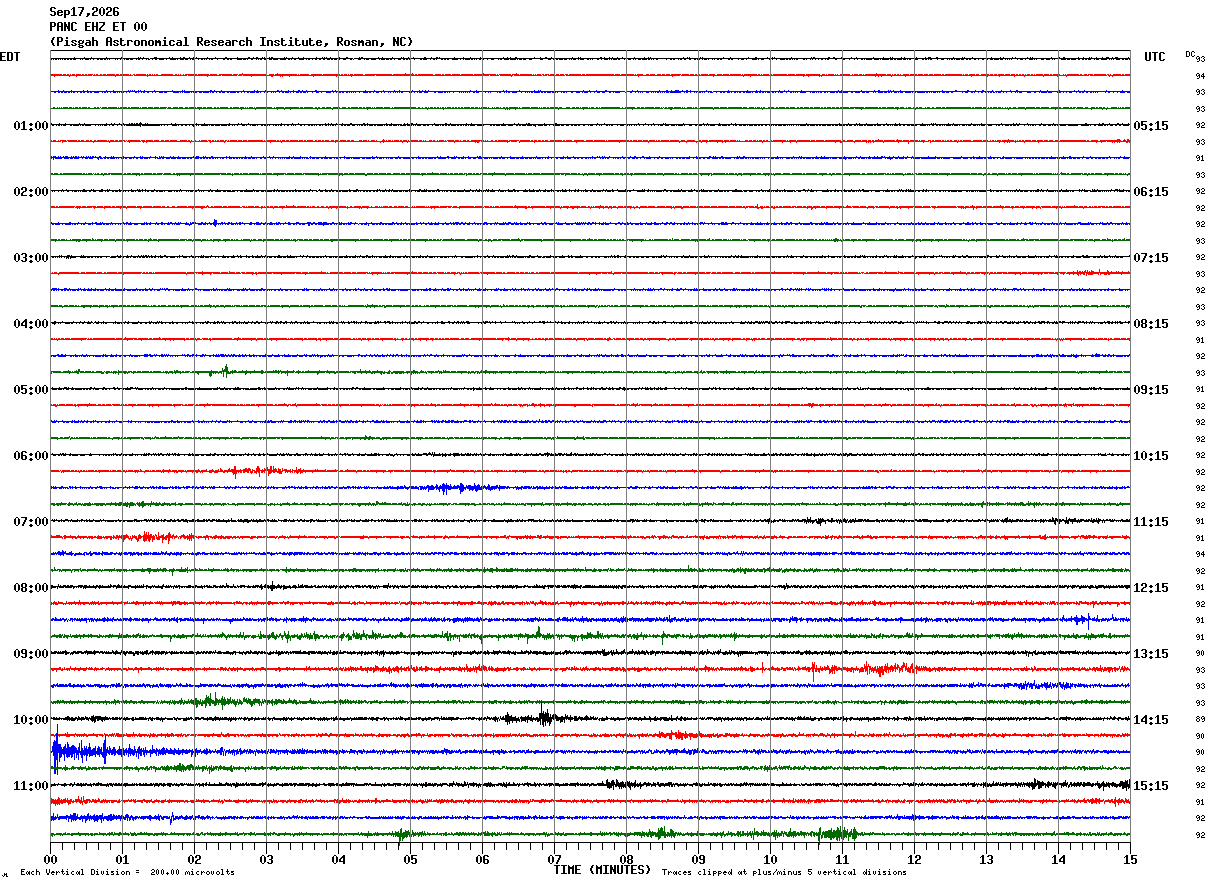Click the PANC EHZ ET 00 station code
The height and width of the screenshot is (886, 1210).
click(98, 27)
